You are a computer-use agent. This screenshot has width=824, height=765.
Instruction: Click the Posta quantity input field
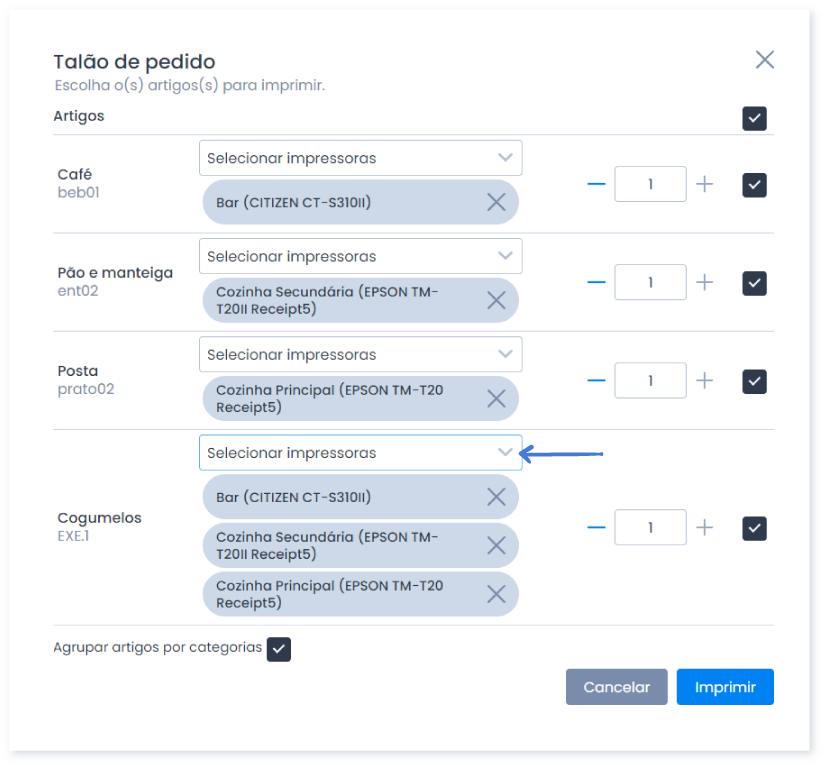pos(650,380)
